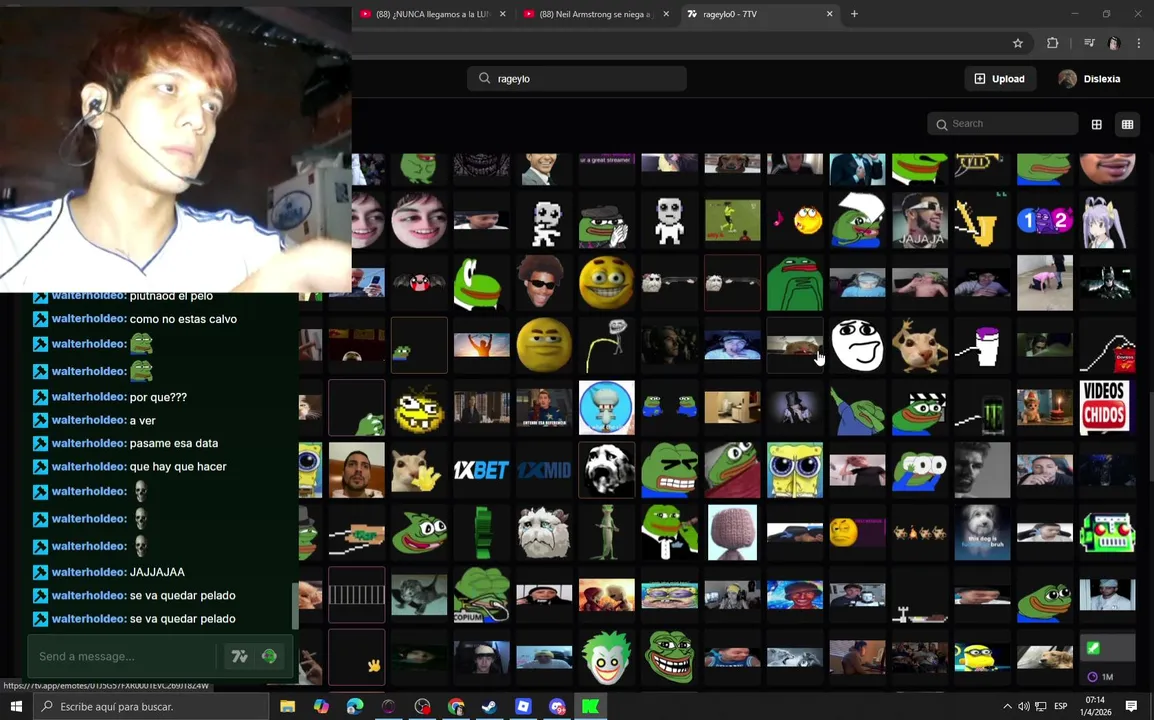1154x720 pixels.
Task: Open Chrome media controls icon
Action: [1089, 43]
